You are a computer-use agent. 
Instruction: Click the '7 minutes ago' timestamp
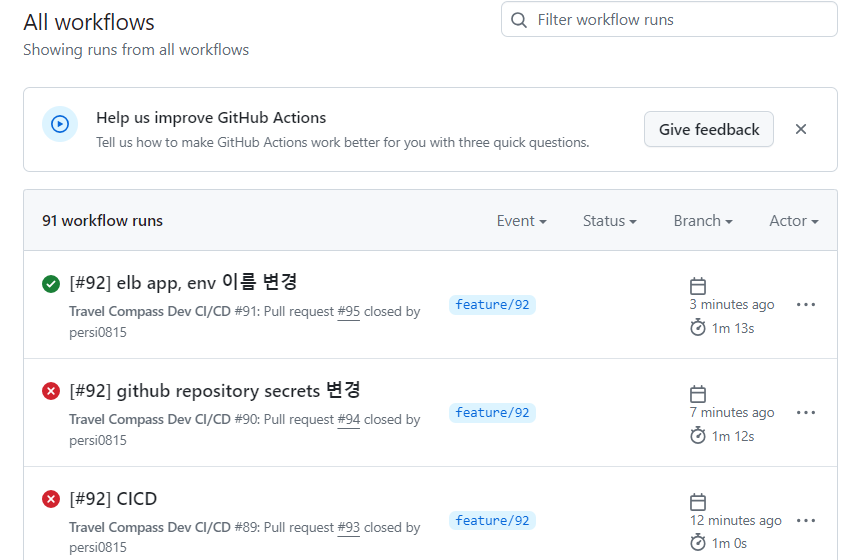click(732, 412)
